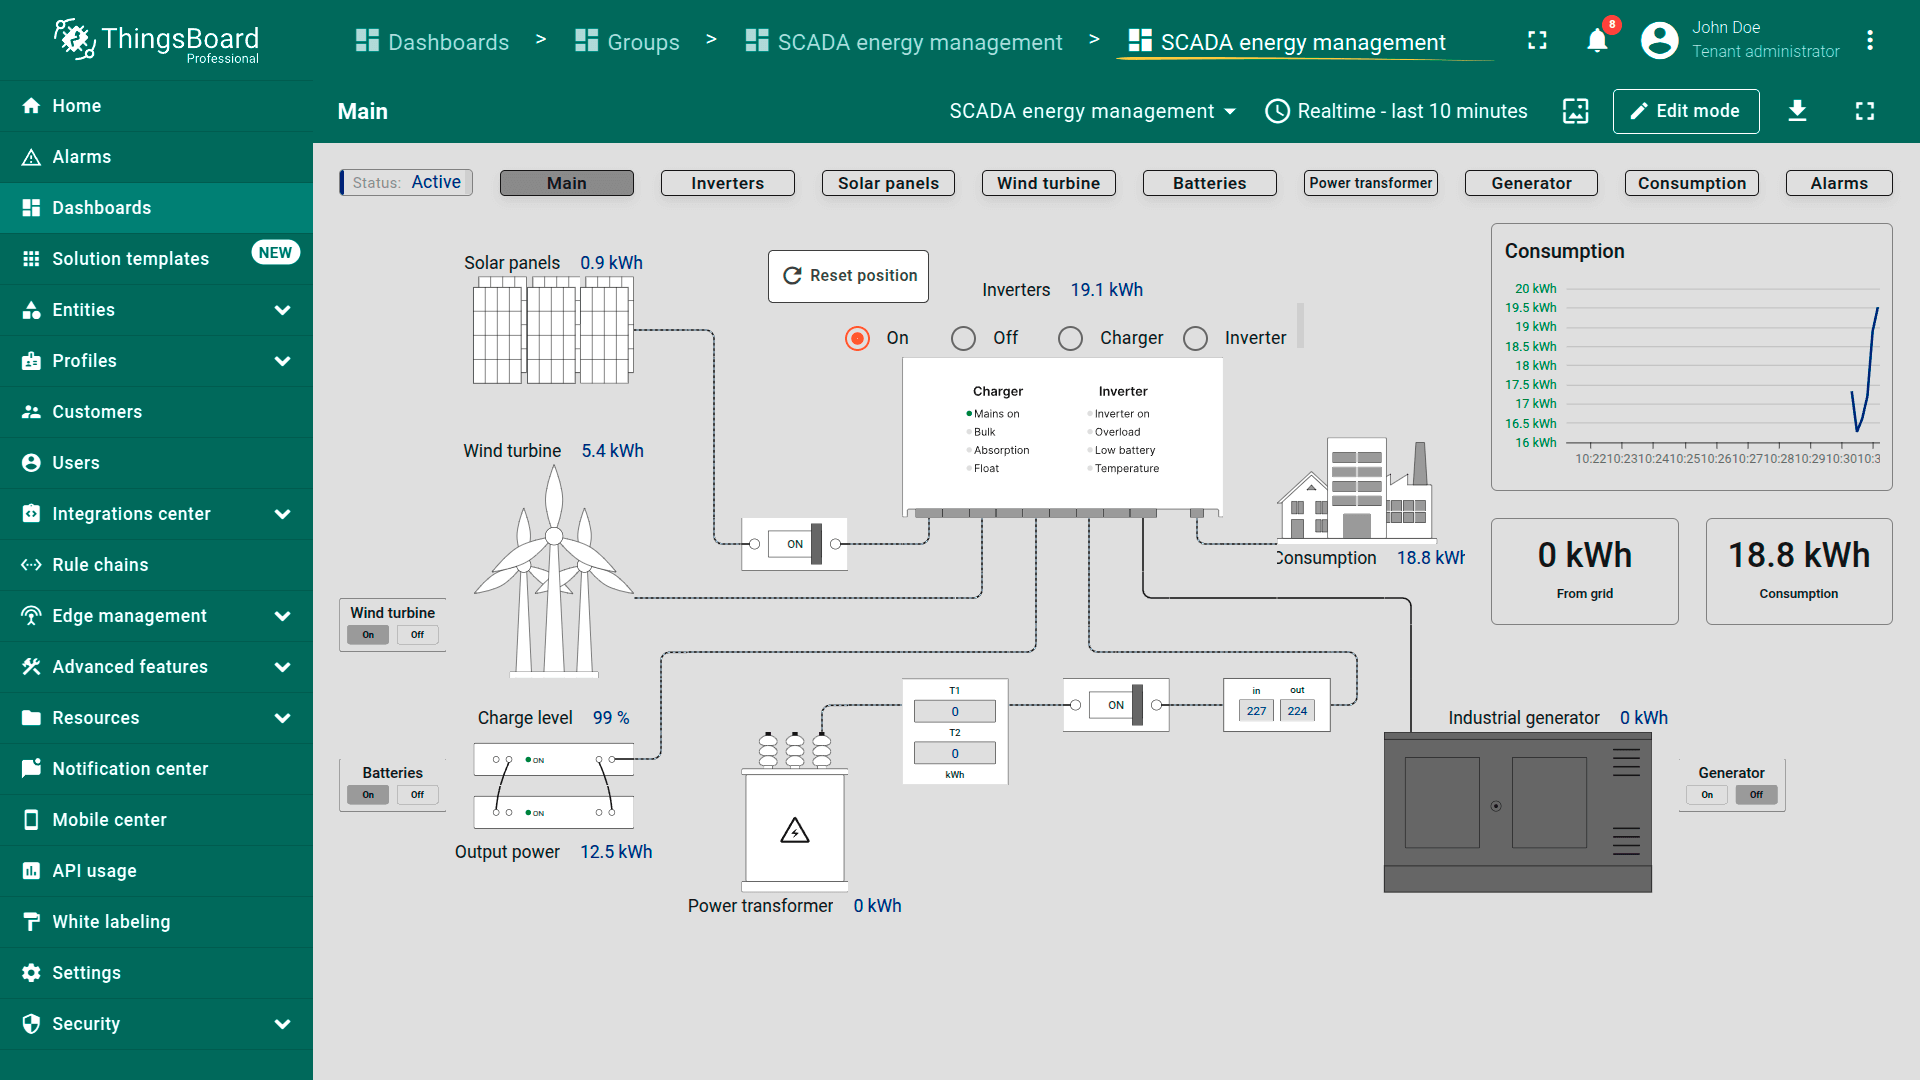Enter Edit mode

(x=1685, y=111)
